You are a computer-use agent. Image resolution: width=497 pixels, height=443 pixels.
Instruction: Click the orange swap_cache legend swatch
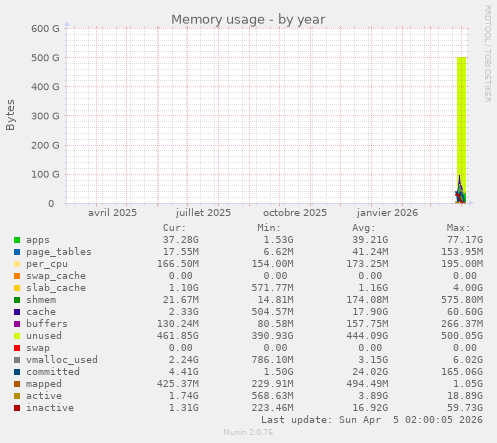(x=17, y=276)
